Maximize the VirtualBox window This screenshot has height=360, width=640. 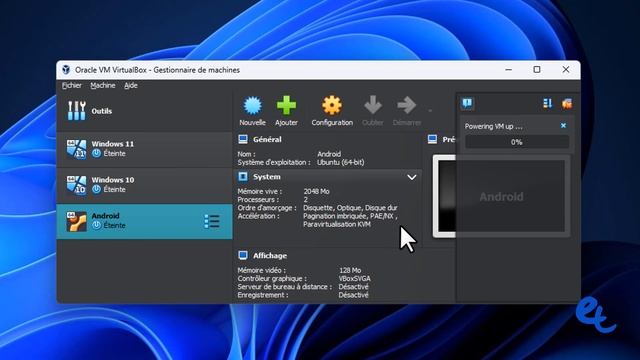point(537,70)
